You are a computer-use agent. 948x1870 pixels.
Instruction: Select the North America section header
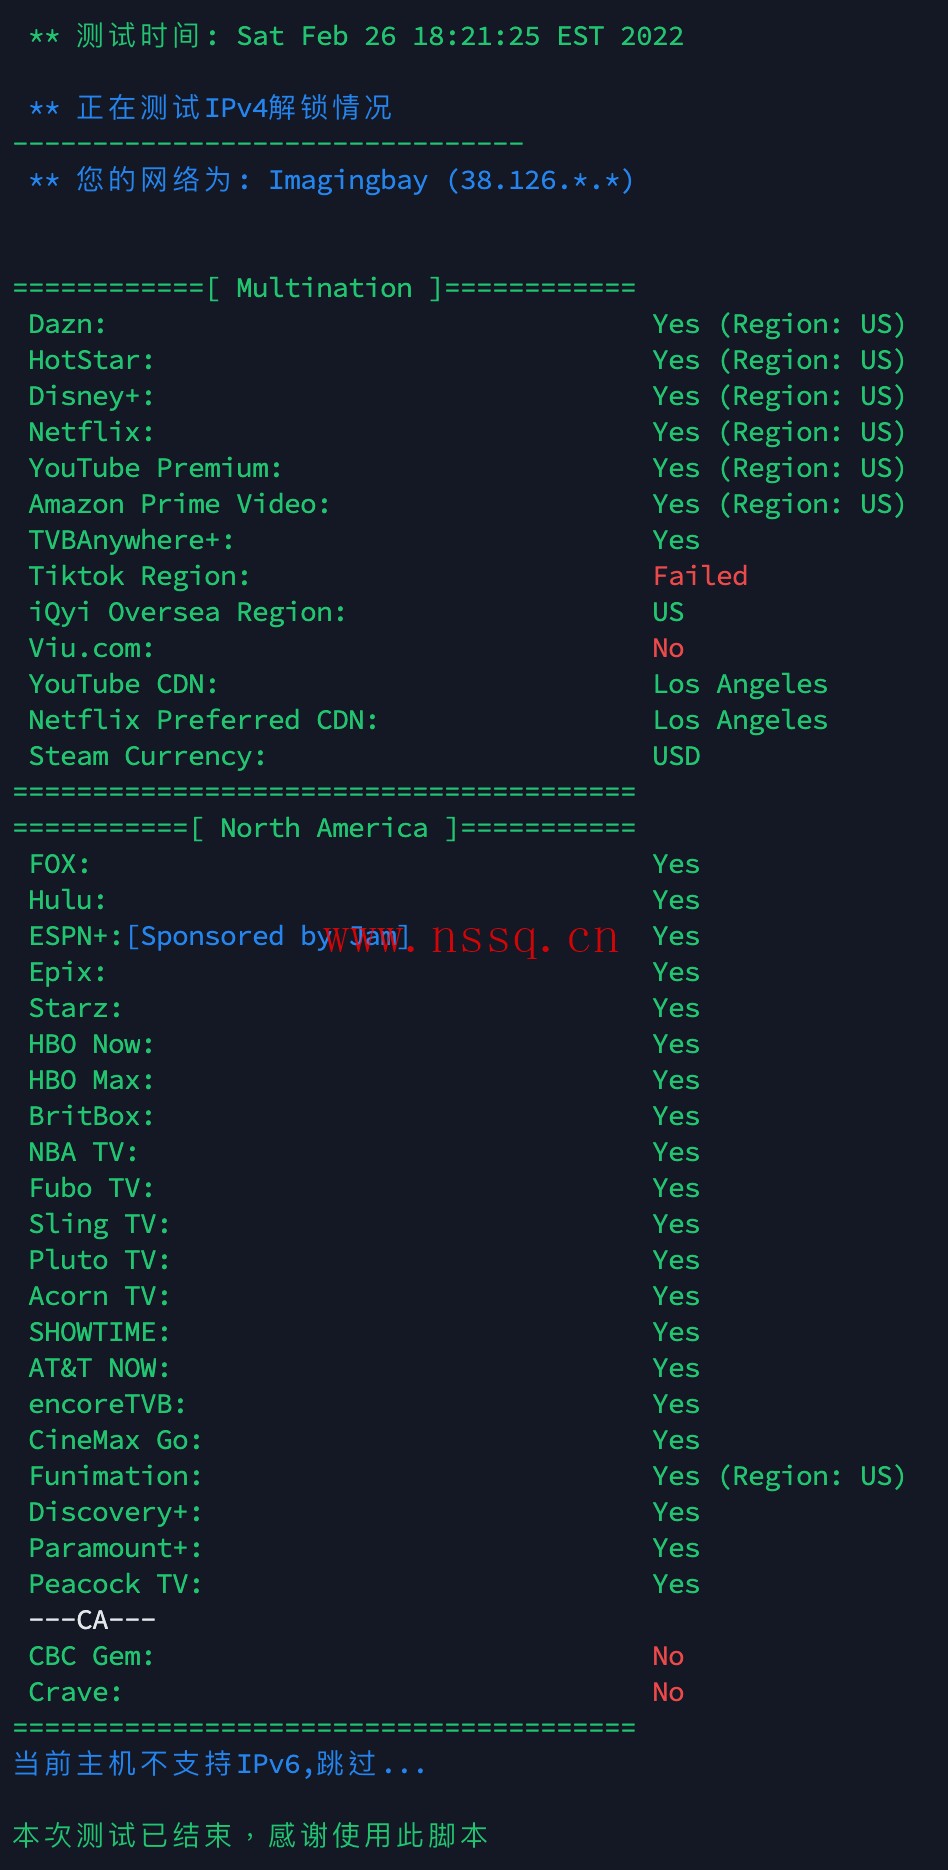(324, 828)
